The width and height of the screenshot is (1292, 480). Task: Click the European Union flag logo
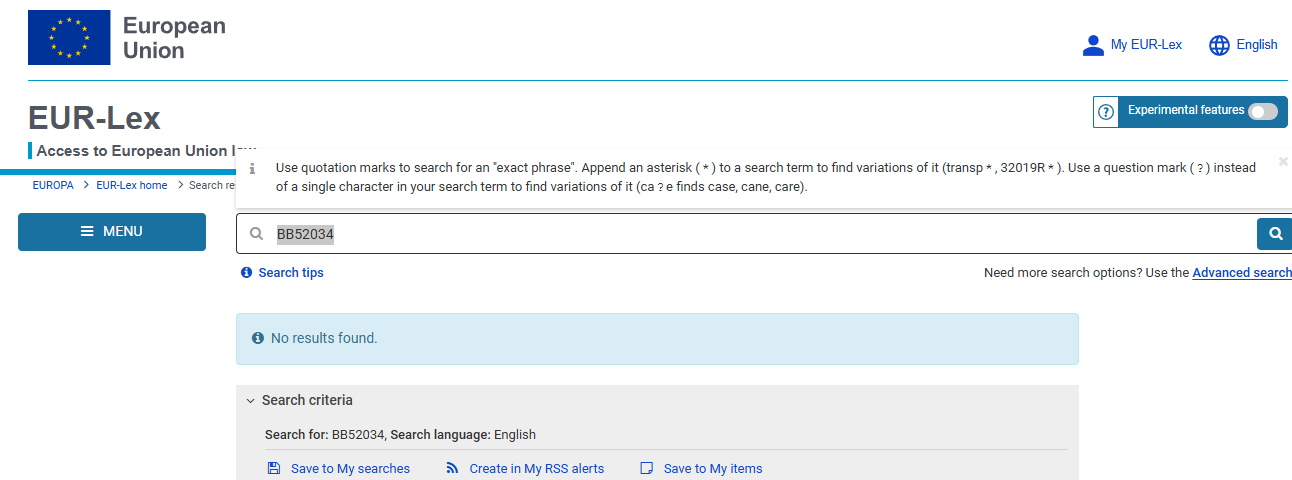[69, 38]
